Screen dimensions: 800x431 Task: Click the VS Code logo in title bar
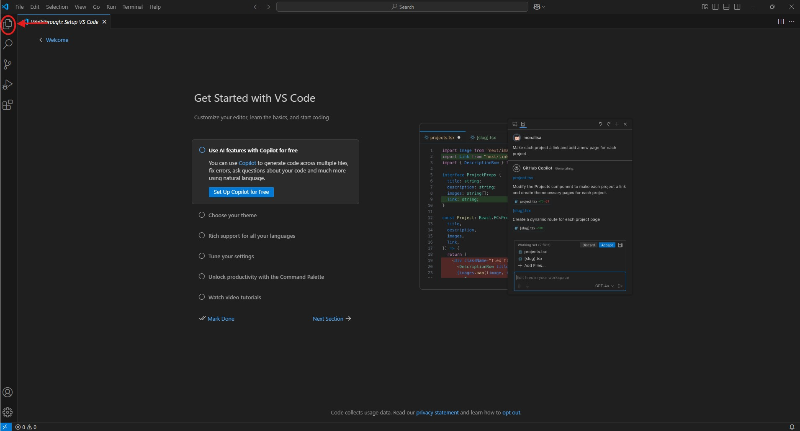[x=6, y=7]
